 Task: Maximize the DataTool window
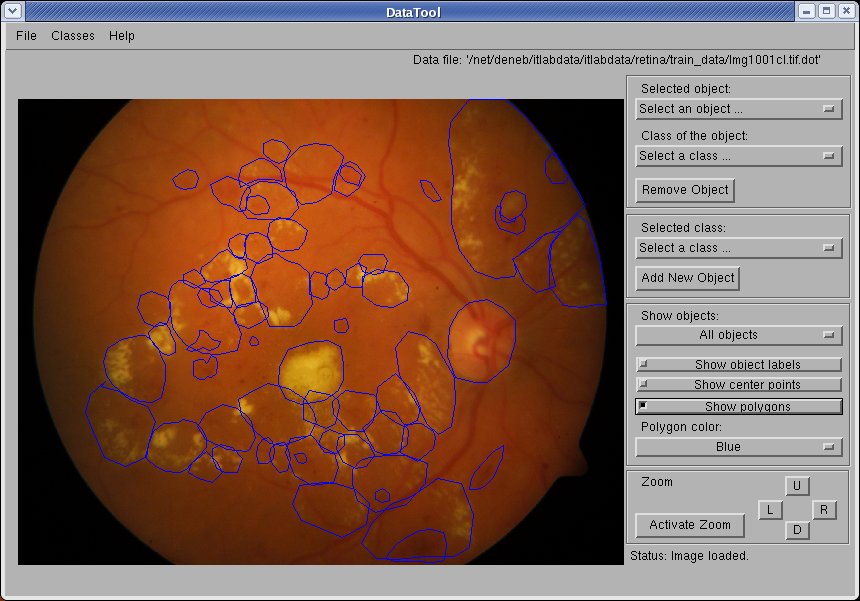(827, 11)
